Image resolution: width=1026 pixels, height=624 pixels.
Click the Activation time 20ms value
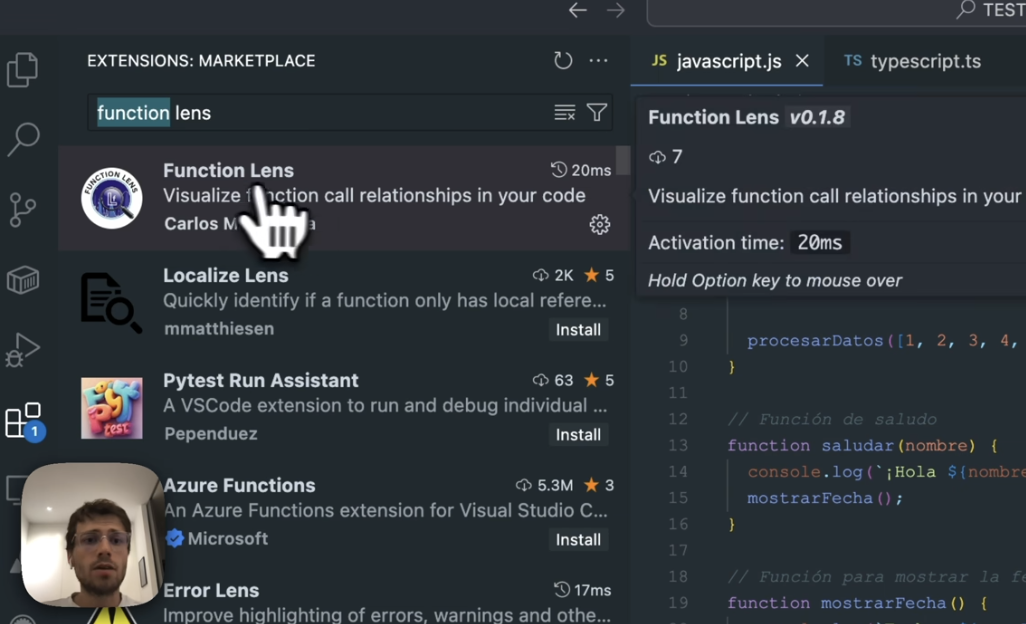[819, 243]
